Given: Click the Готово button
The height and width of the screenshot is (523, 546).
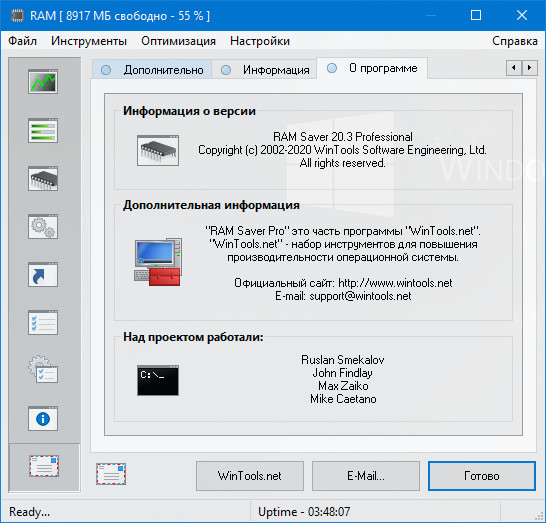Looking at the screenshot, I should pos(482,476).
